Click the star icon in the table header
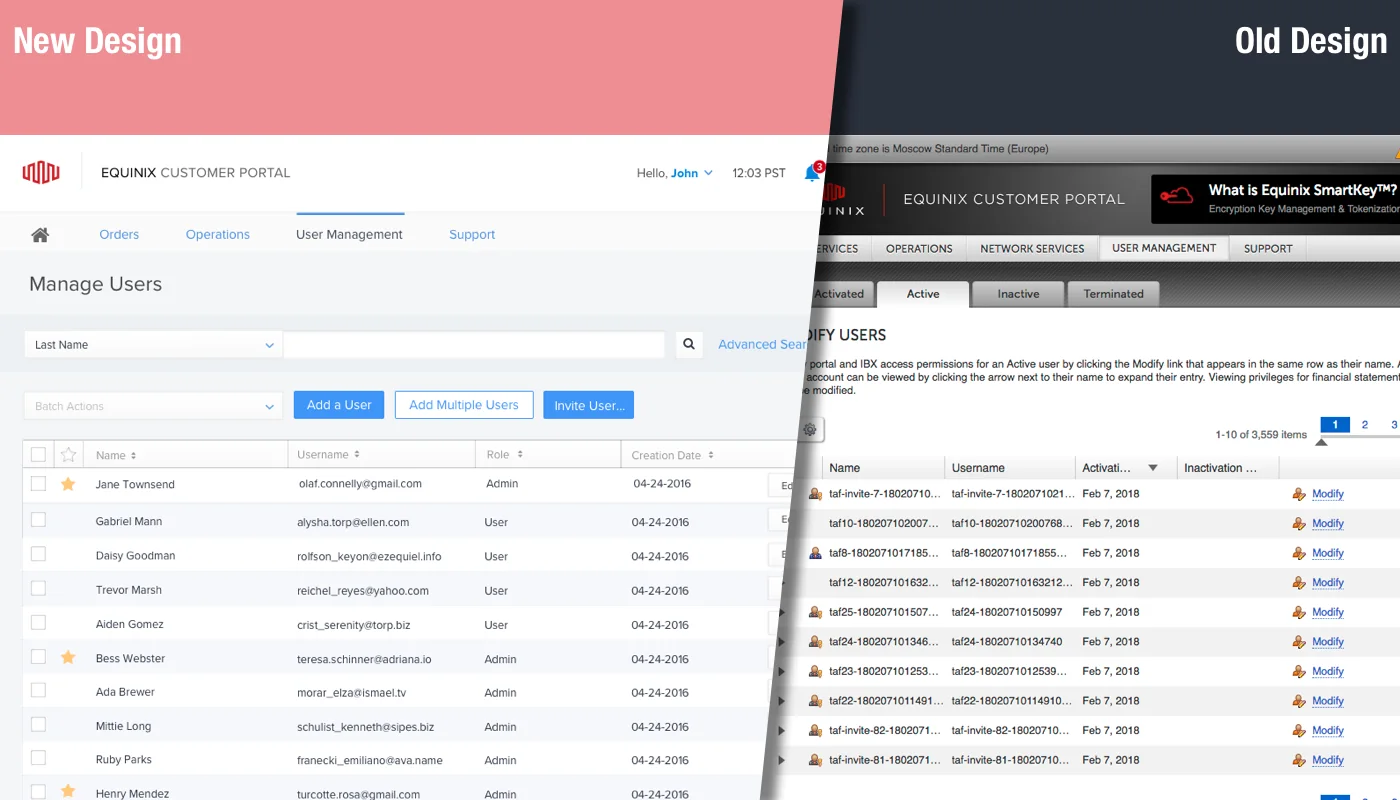The image size is (1400, 800). click(68, 455)
